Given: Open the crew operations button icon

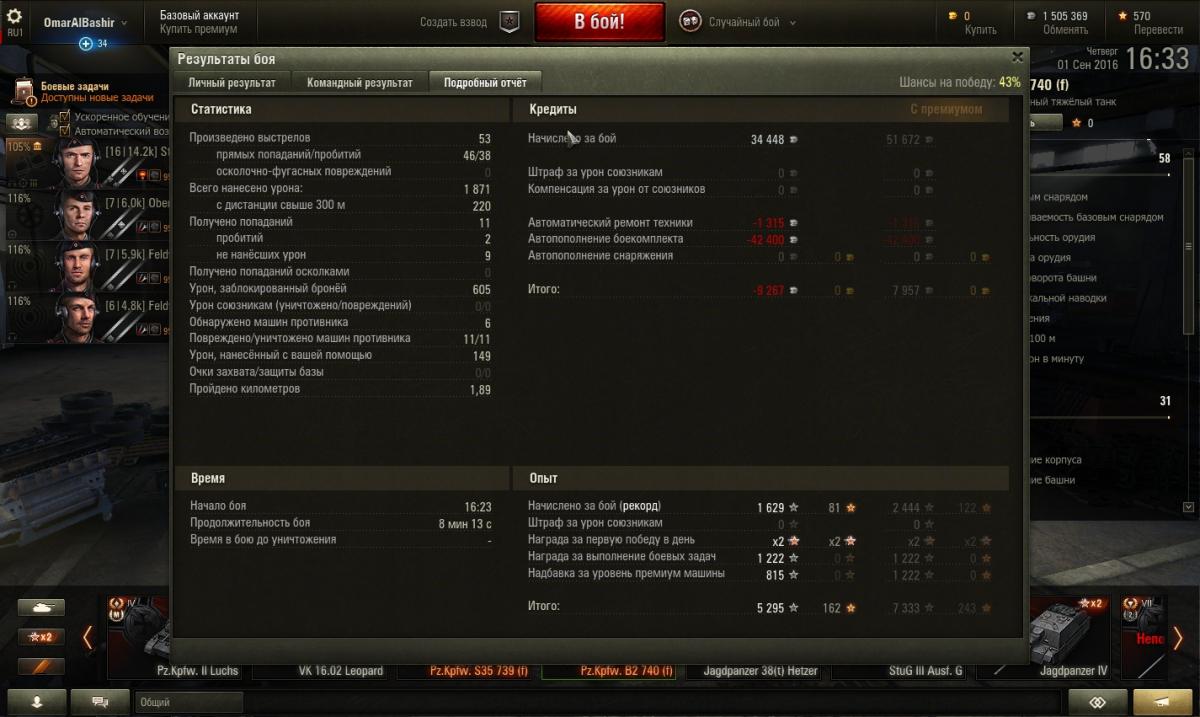Looking at the screenshot, I should [x=22, y=122].
